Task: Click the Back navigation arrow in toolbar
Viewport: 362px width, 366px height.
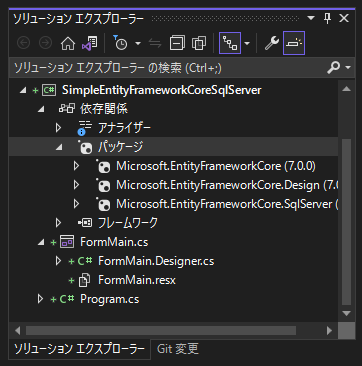Action: pos(23,43)
